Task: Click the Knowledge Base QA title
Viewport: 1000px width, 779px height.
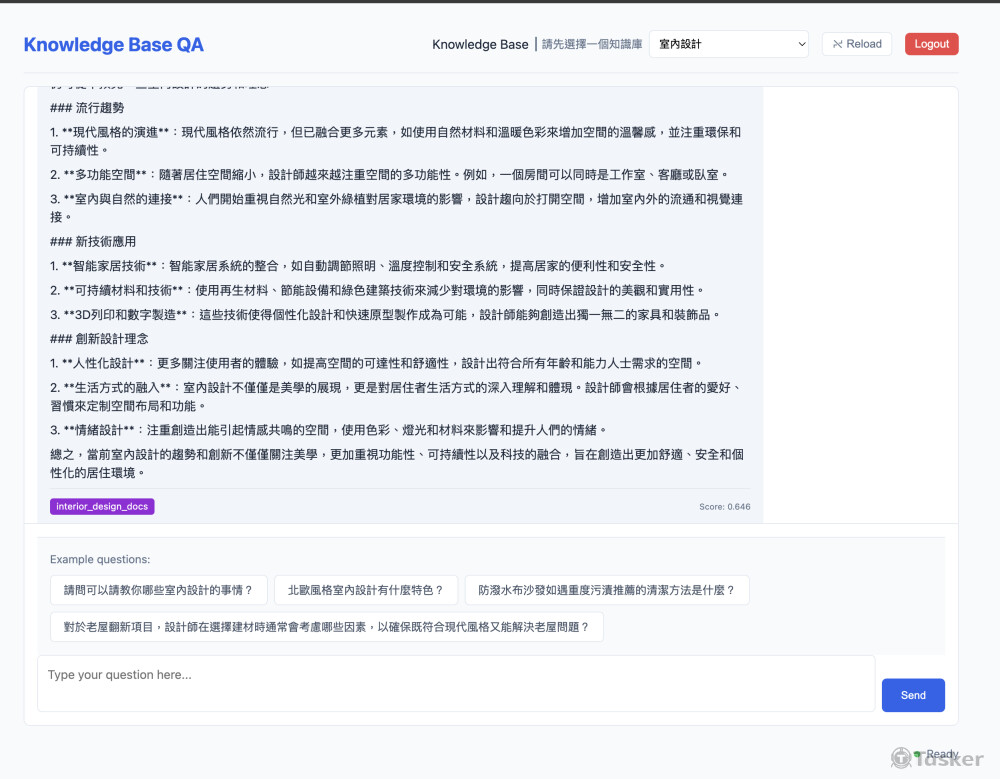Action: point(113,45)
